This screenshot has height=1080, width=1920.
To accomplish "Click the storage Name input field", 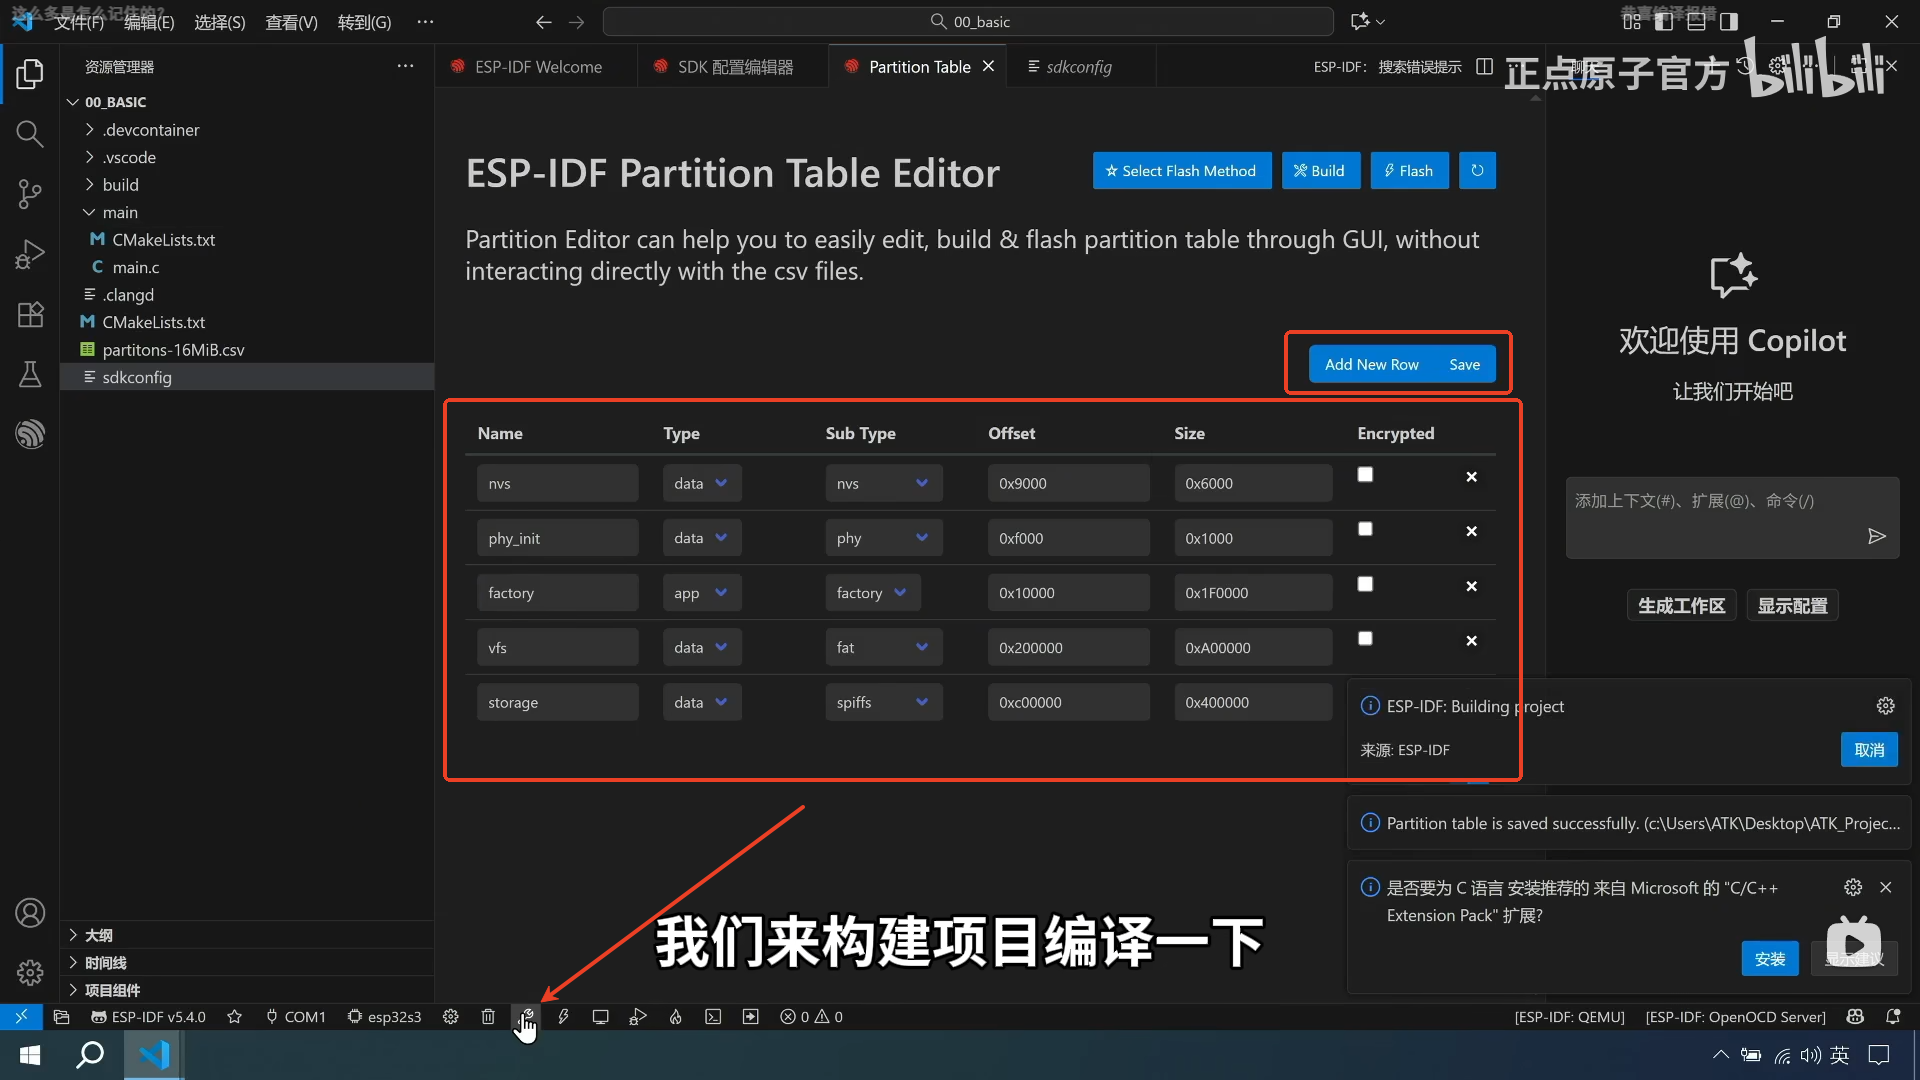I will click(x=557, y=703).
